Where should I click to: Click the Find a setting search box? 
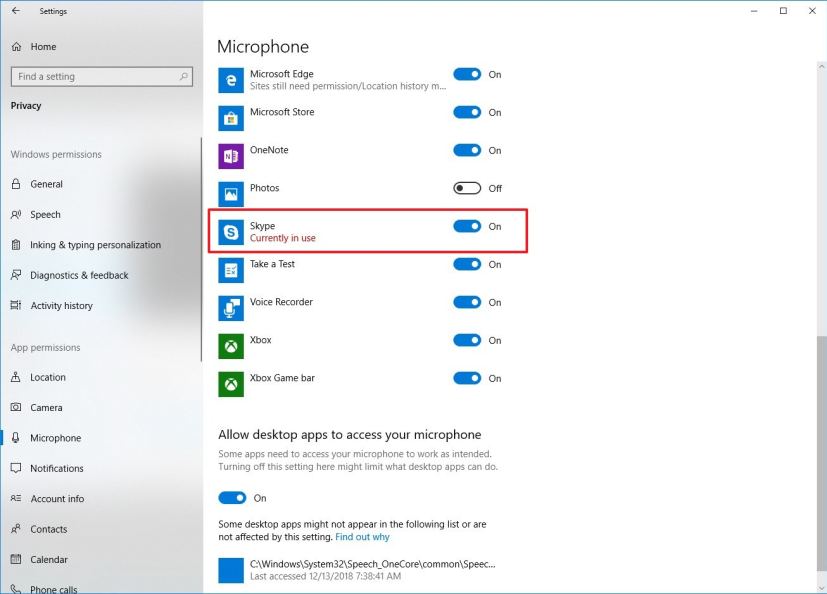(x=95, y=76)
